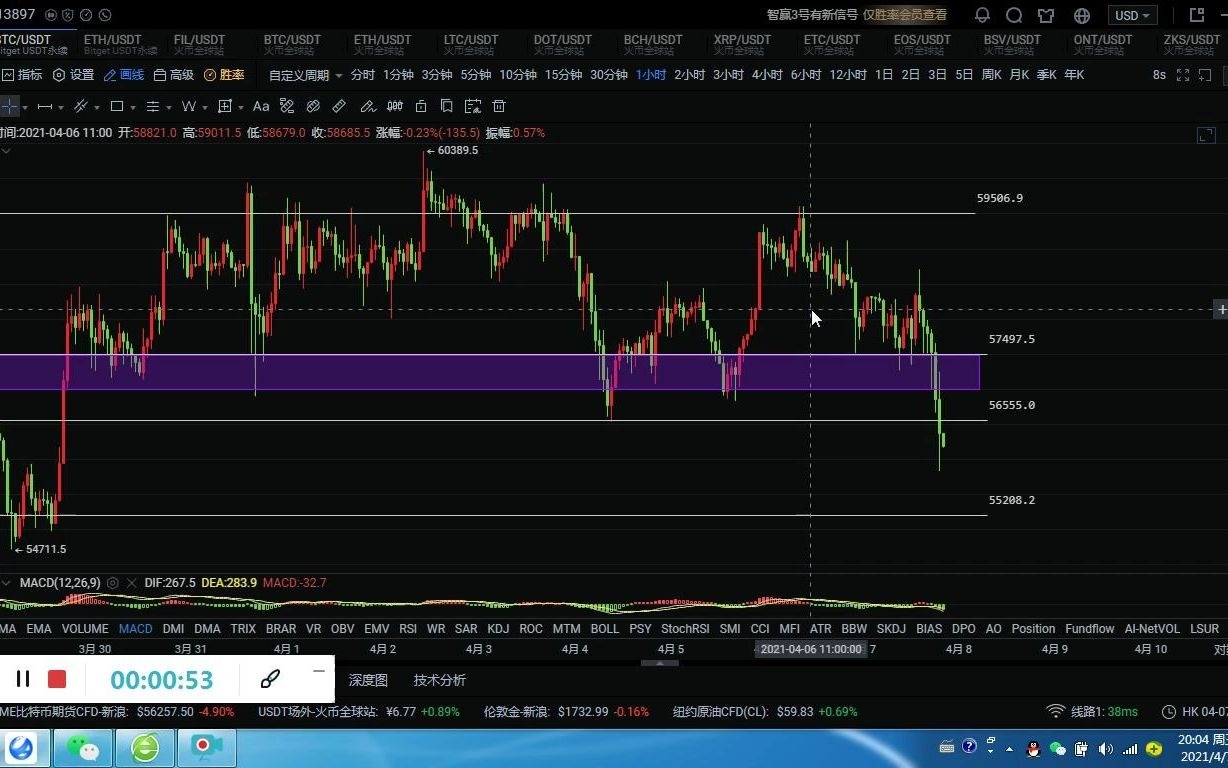Image resolution: width=1228 pixels, height=768 pixels.
Task: Select the Aa text annotation tool
Action: [x=261, y=106]
